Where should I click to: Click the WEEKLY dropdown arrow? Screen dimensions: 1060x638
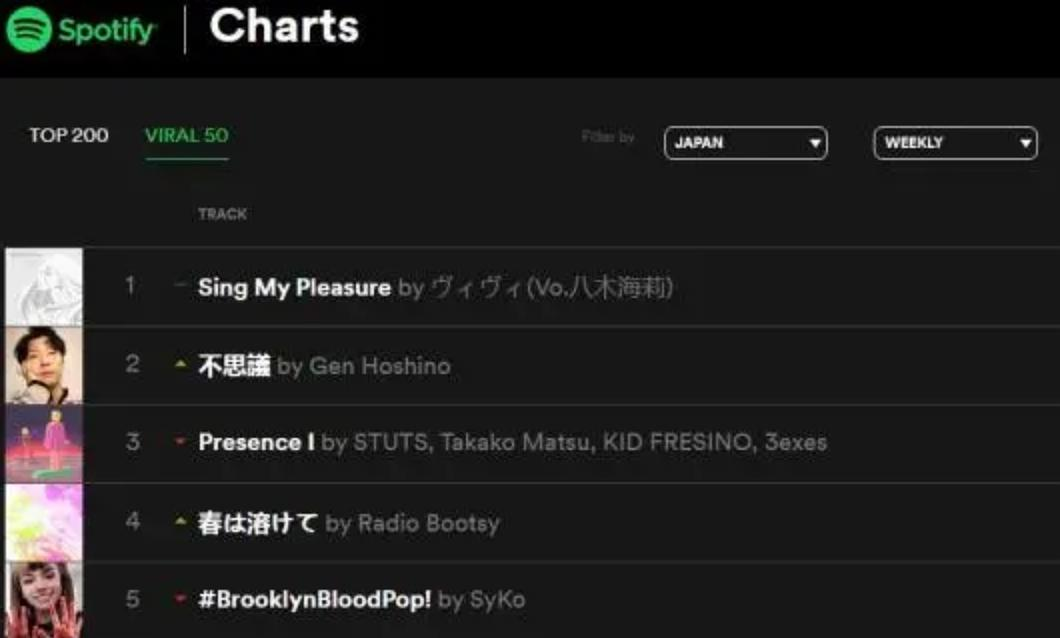click(x=1025, y=144)
